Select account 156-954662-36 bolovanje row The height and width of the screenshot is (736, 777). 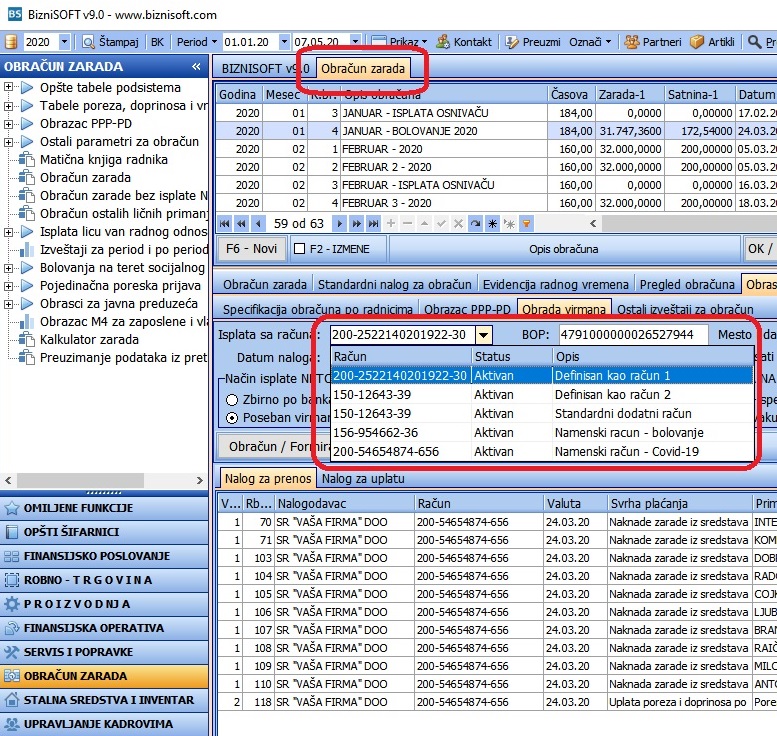click(x=541, y=433)
